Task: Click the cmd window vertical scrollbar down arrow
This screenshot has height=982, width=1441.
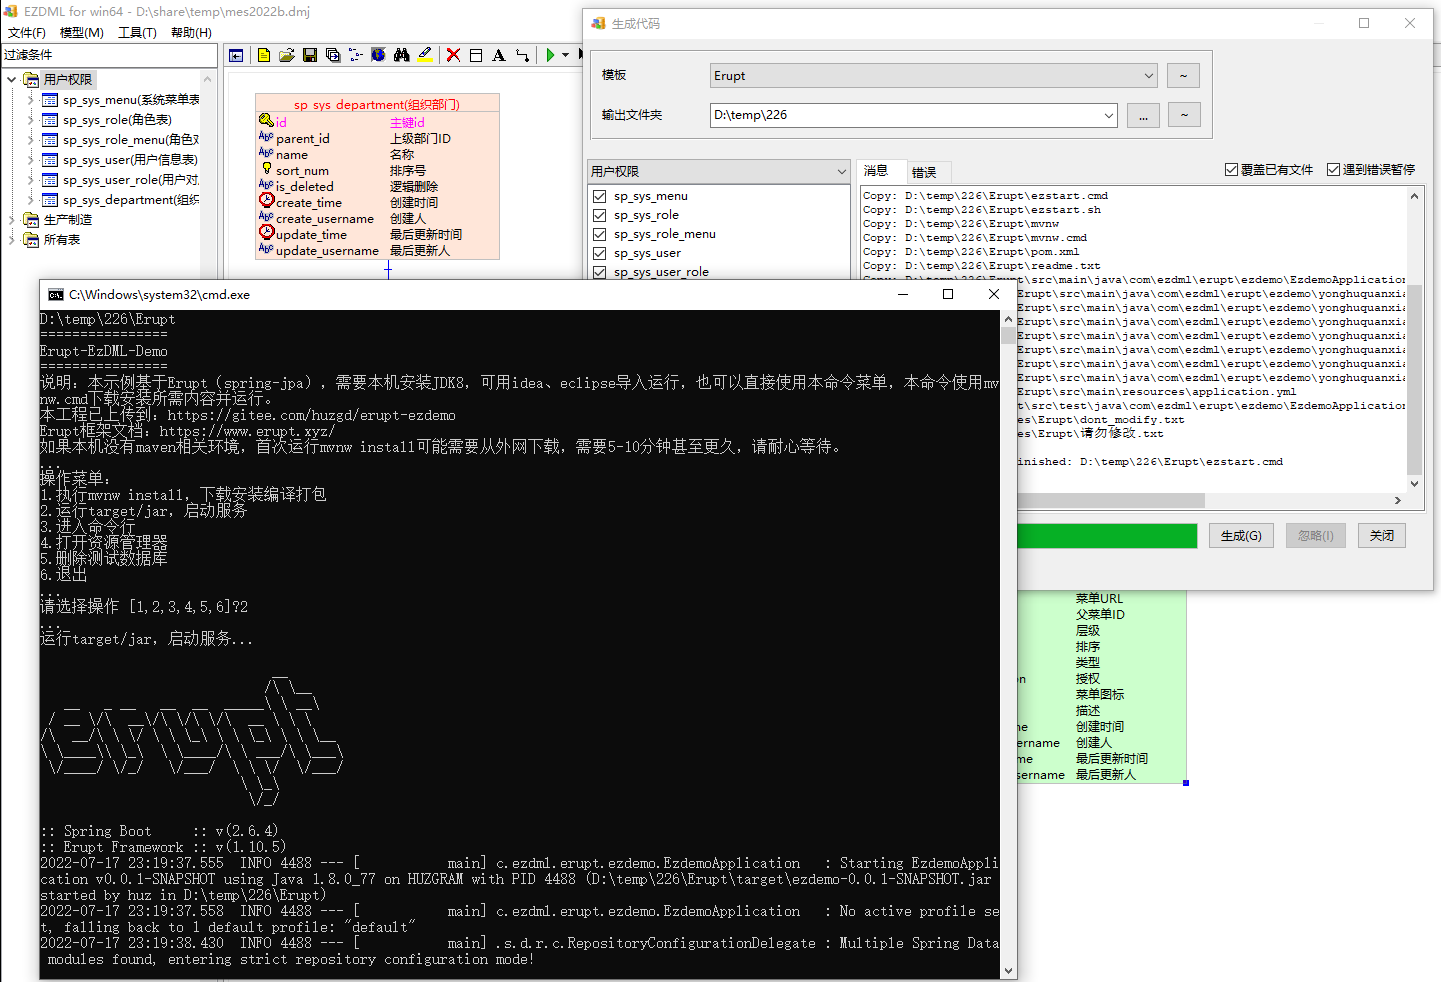Action: [x=1008, y=970]
